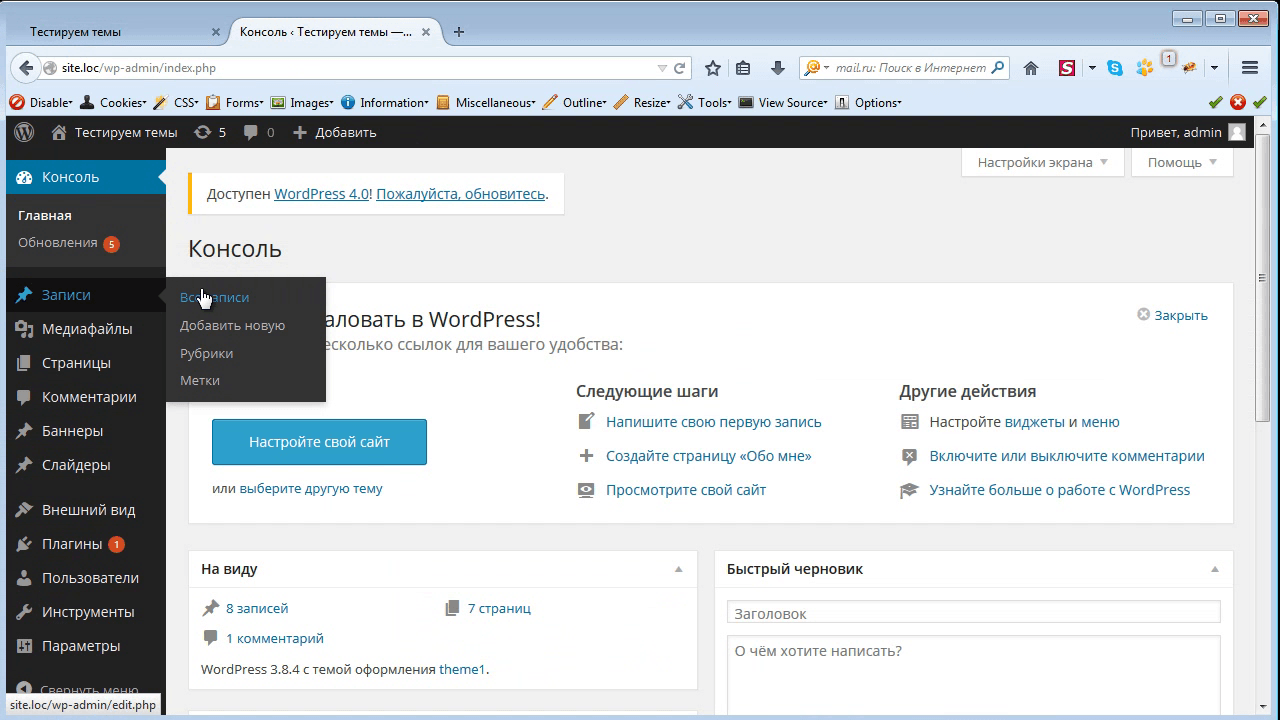The height and width of the screenshot is (720, 1280).
Task: Open the Cookies dropdown in Web Developer toolbar
Action: point(113,102)
